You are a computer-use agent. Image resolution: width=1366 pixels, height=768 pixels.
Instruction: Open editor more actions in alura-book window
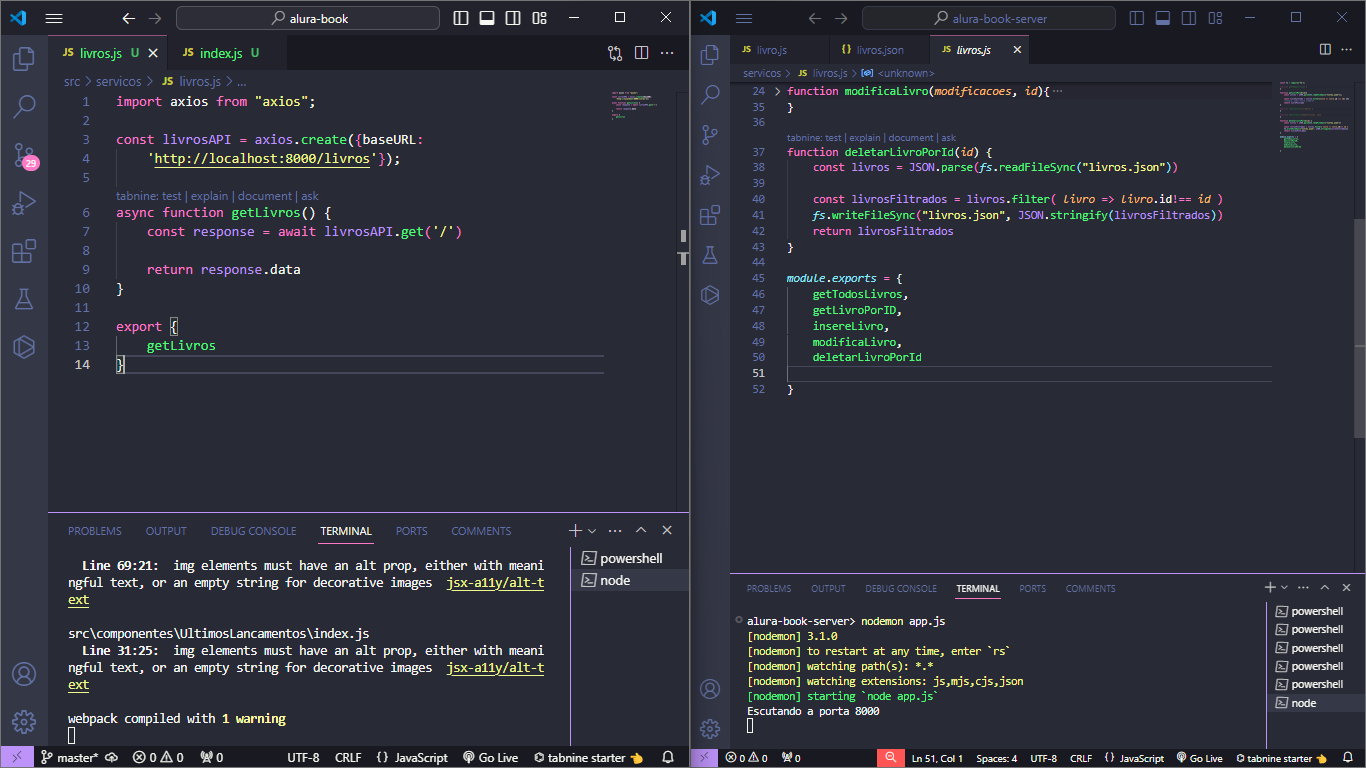(x=669, y=53)
